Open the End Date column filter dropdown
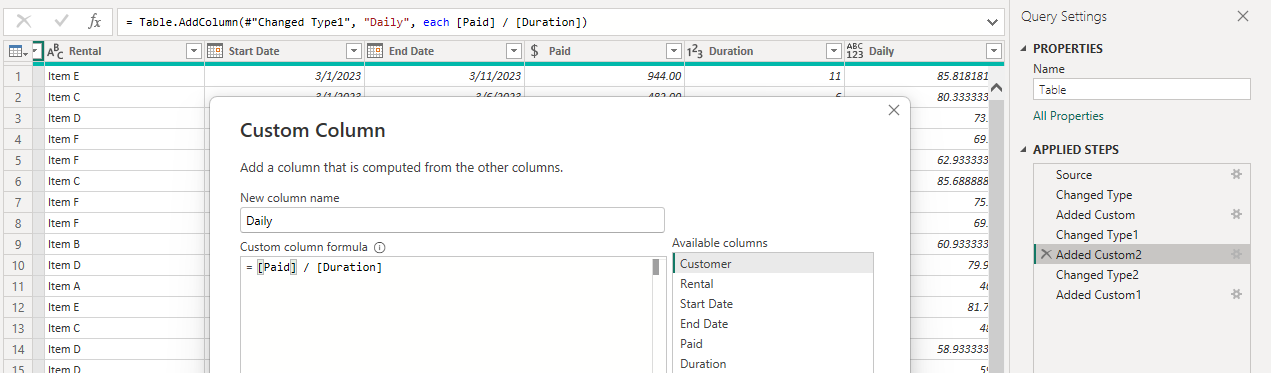1271x373 pixels. [x=514, y=51]
